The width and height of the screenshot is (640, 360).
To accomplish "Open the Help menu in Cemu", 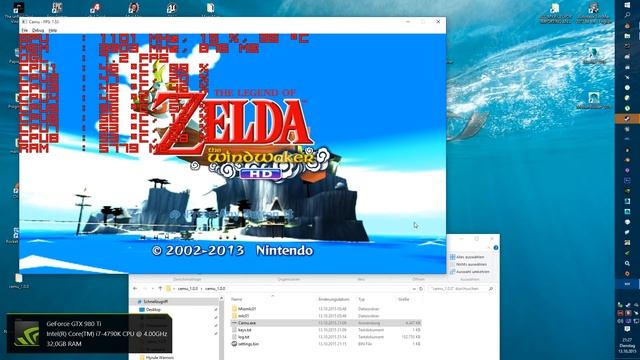I will (x=53, y=30).
